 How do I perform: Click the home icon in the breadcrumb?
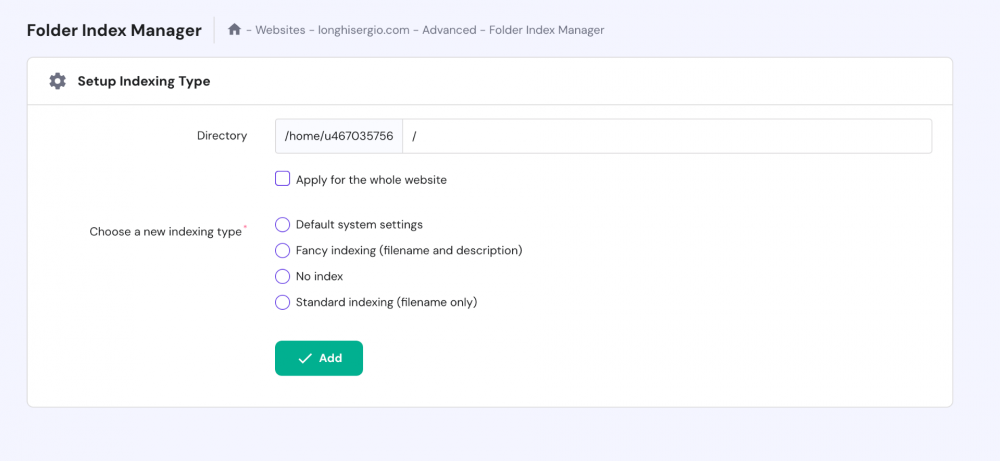235,30
